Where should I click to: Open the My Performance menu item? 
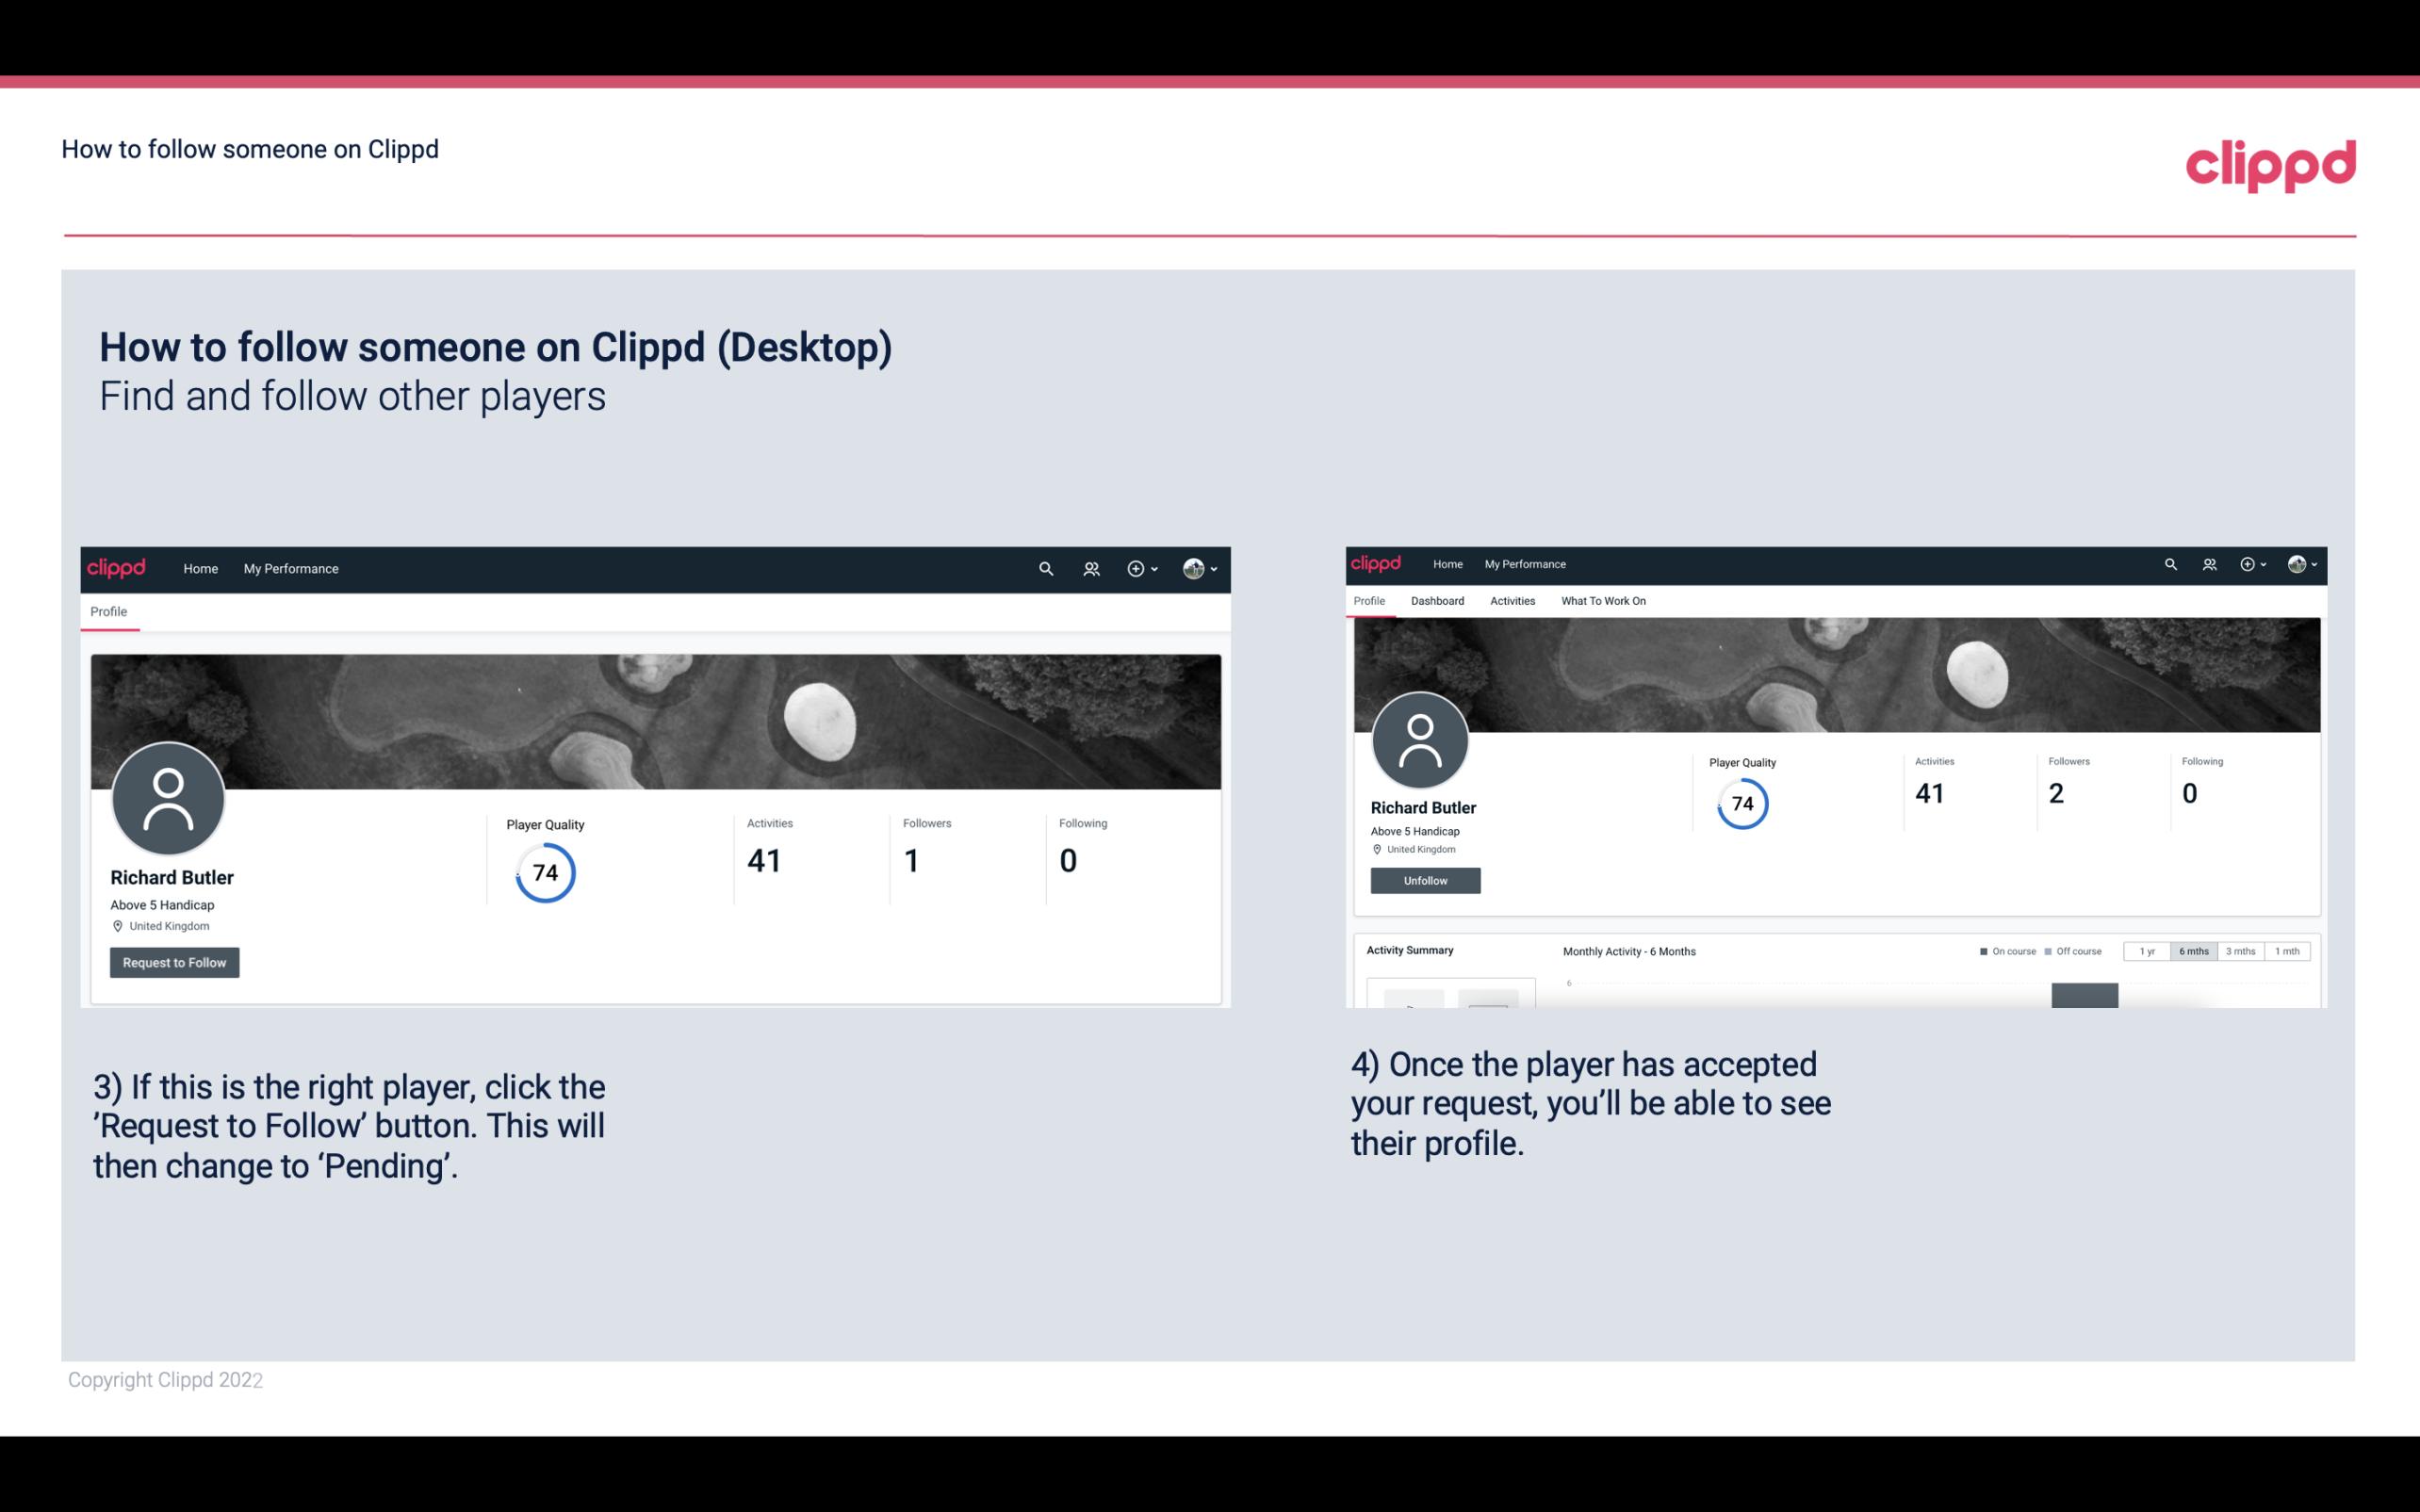[291, 568]
